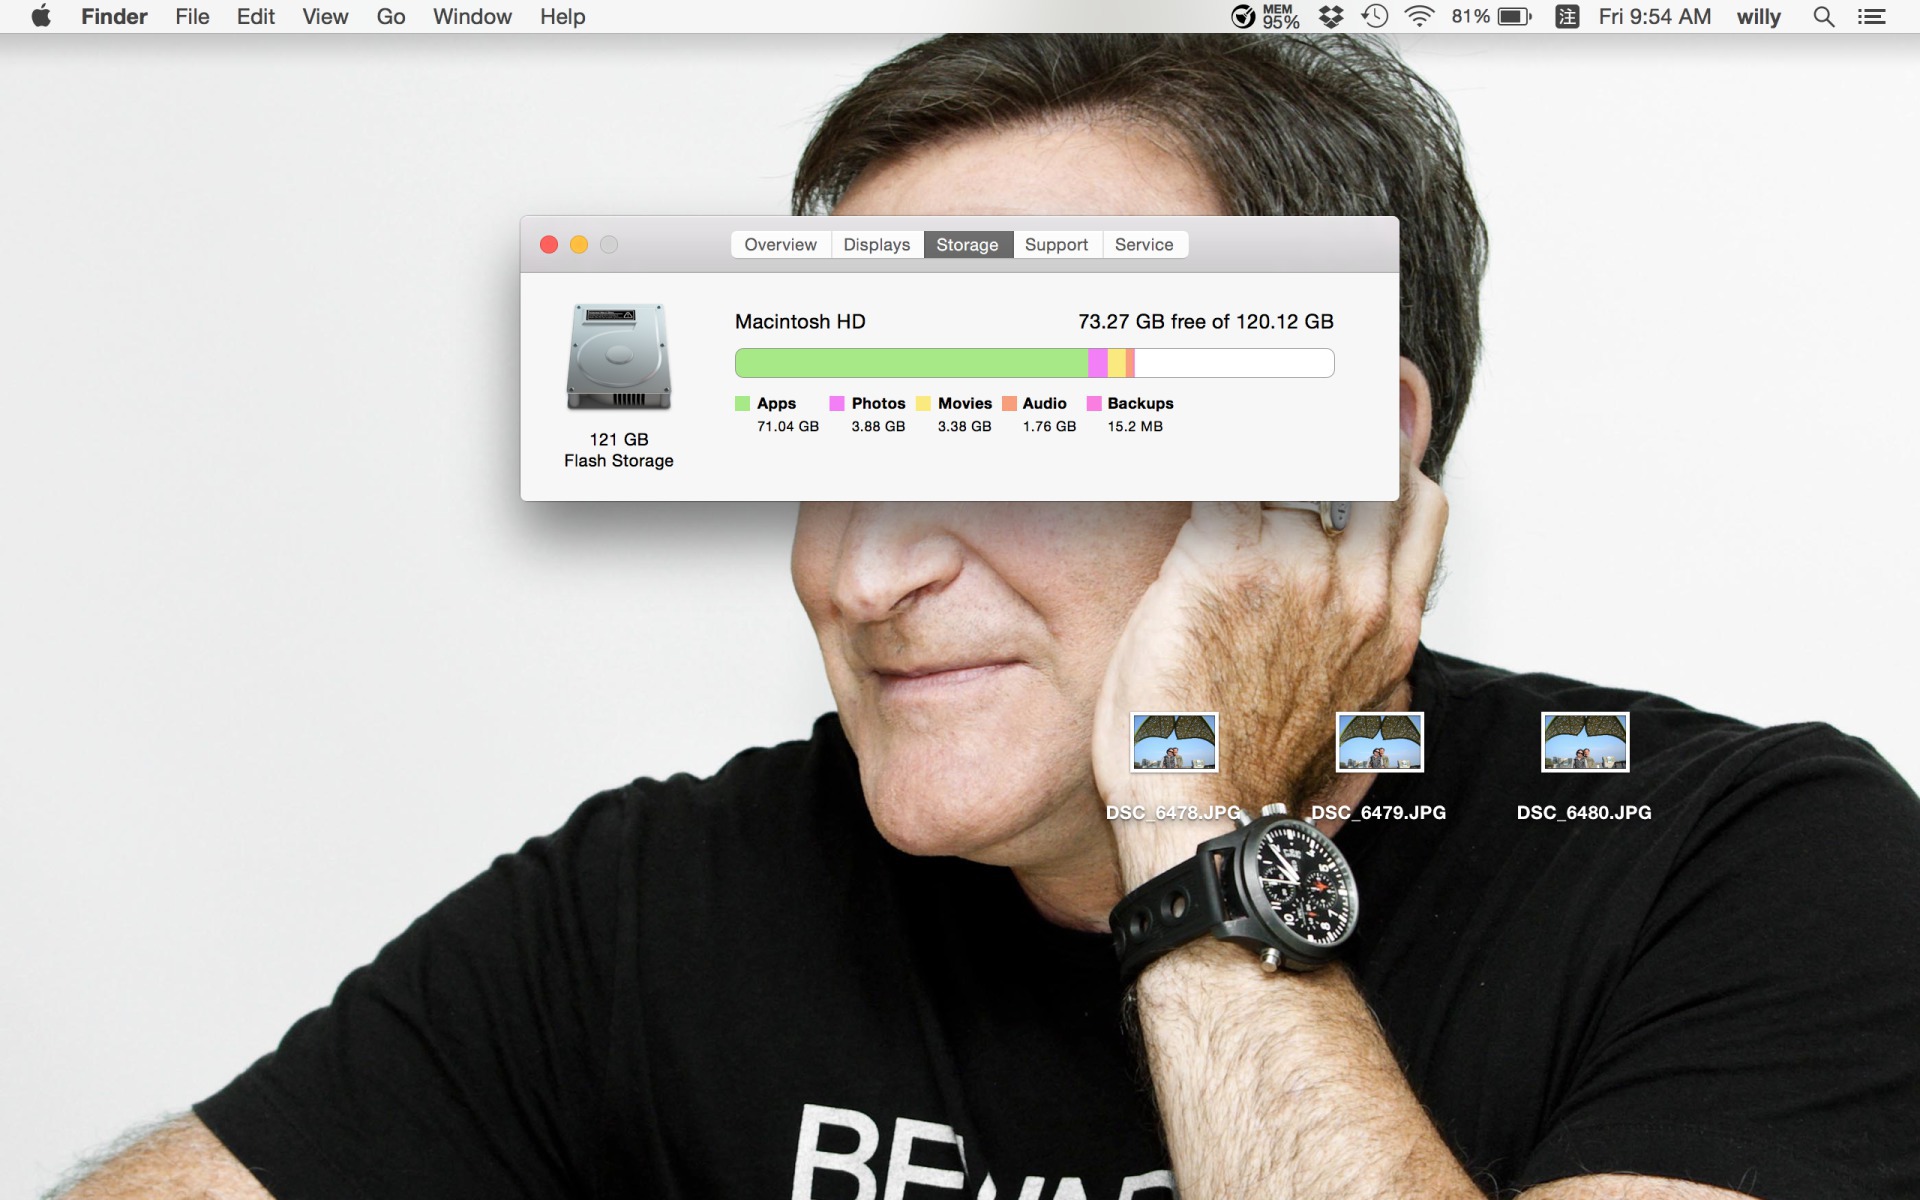This screenshot has width=1920, height=1200.
Task: Click the yellow Movies legend swatch
Action: tap(923, 404)
